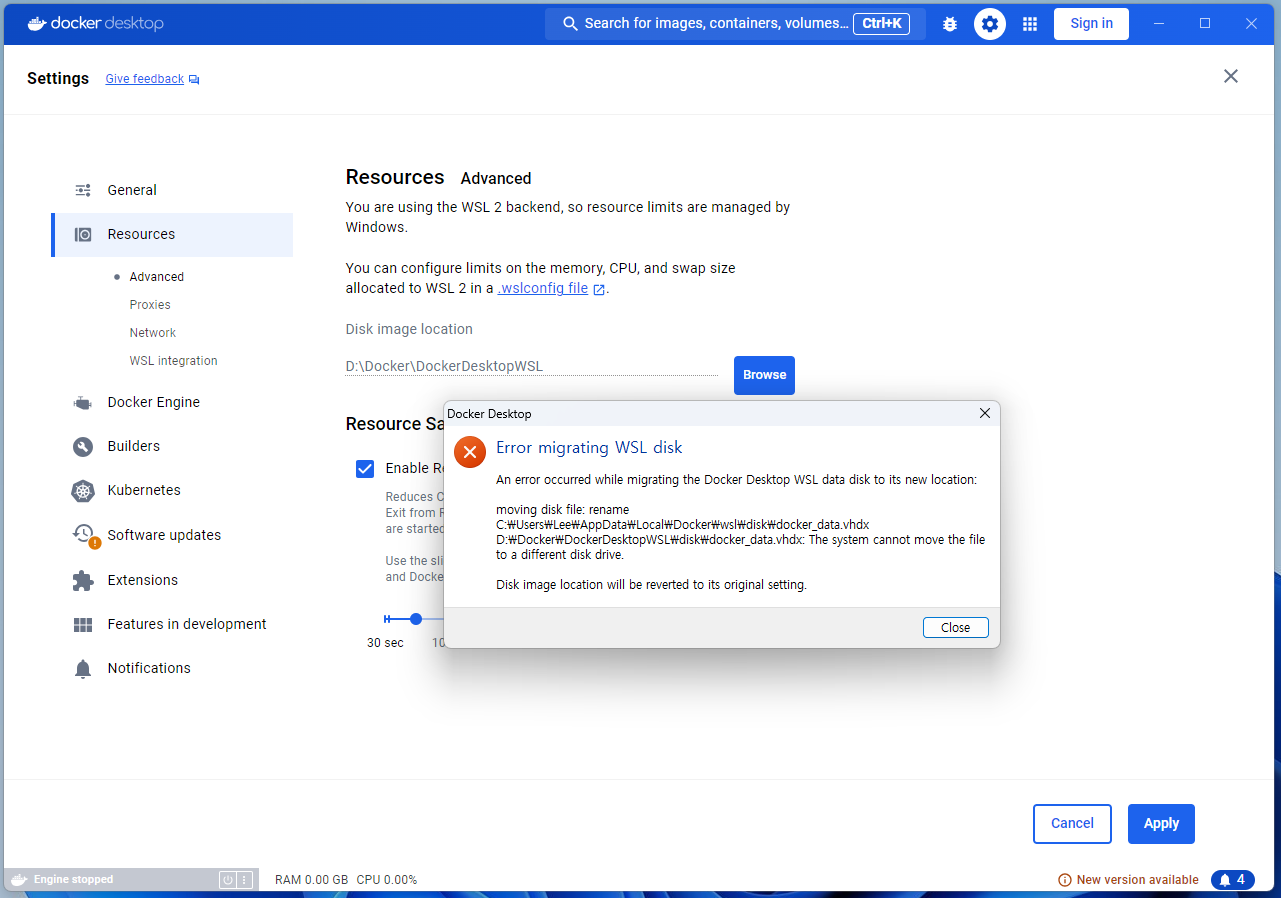This screenshot has width=1281, height=898.
Task: Click the Apply button
Action: pyautogui.click(x=1161, y=824)
